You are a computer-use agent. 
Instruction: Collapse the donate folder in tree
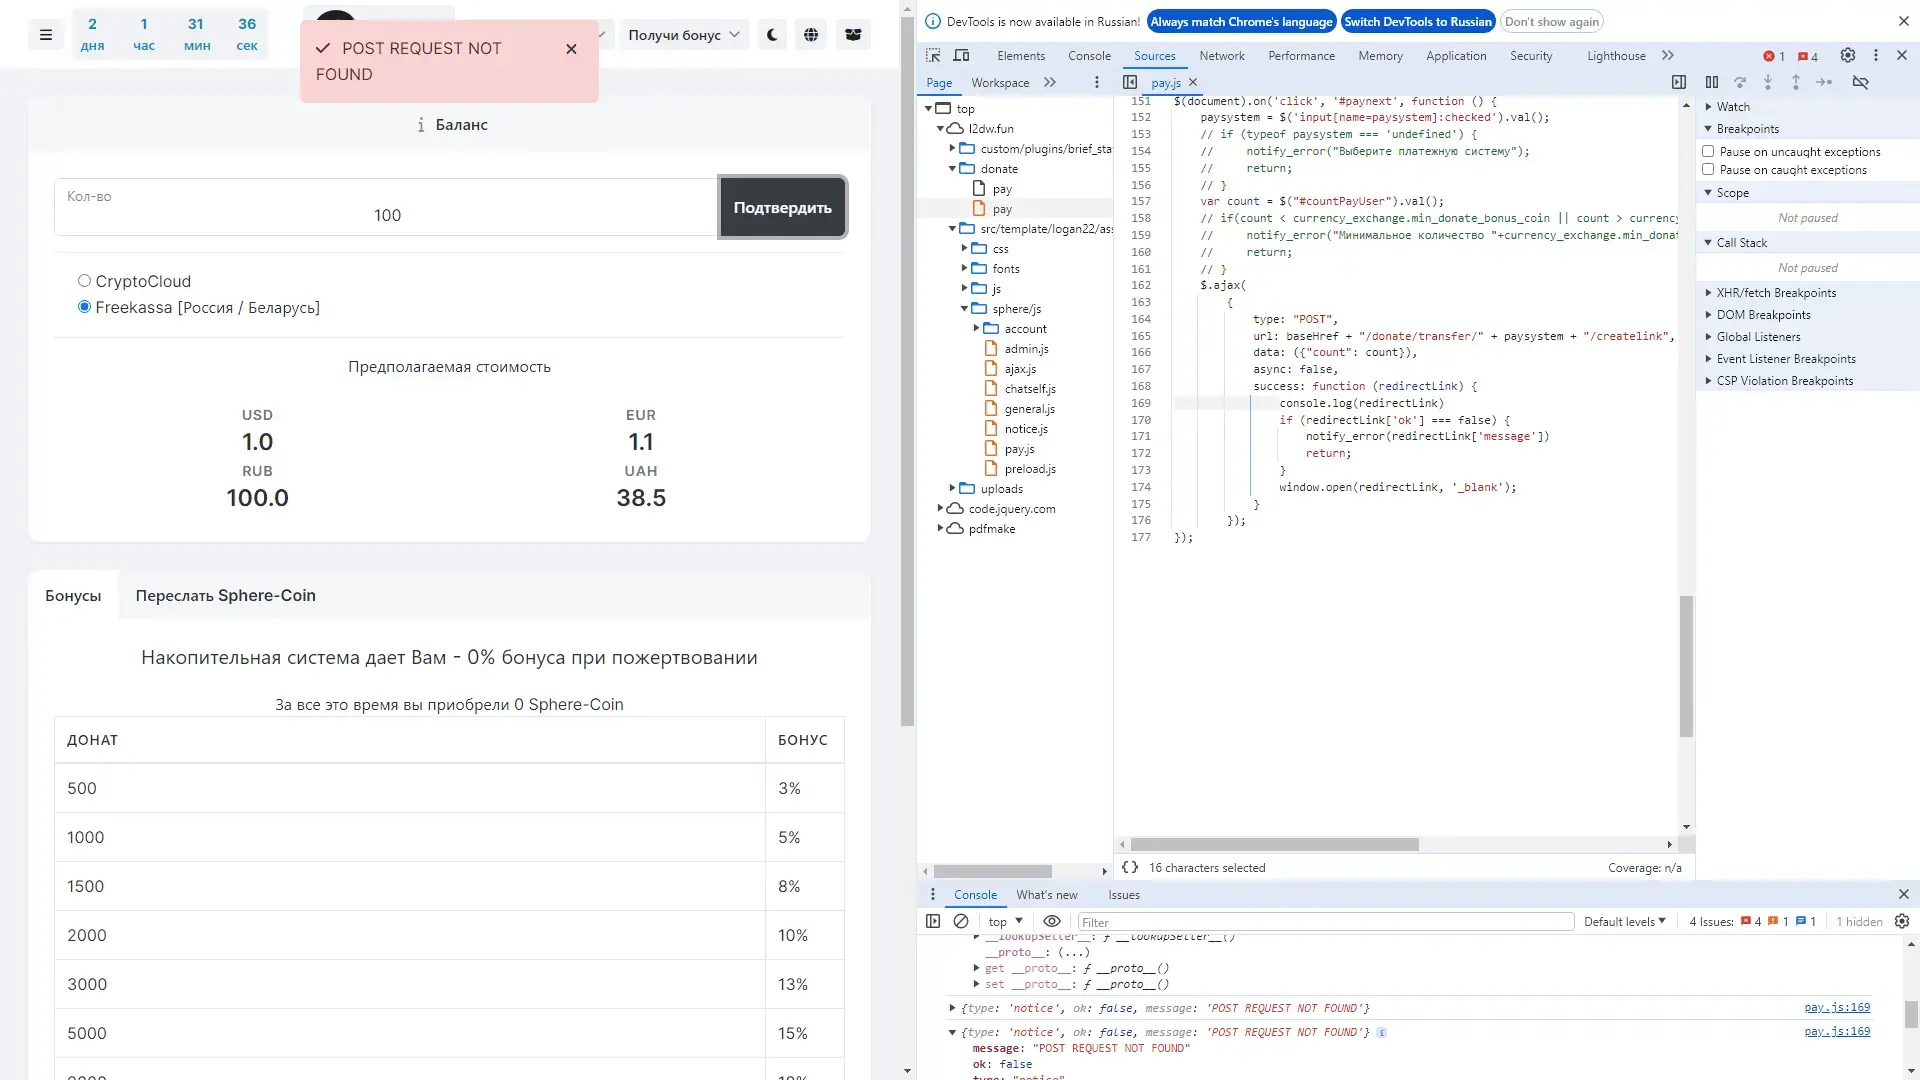pyautogui.click(x=952, y=169)
